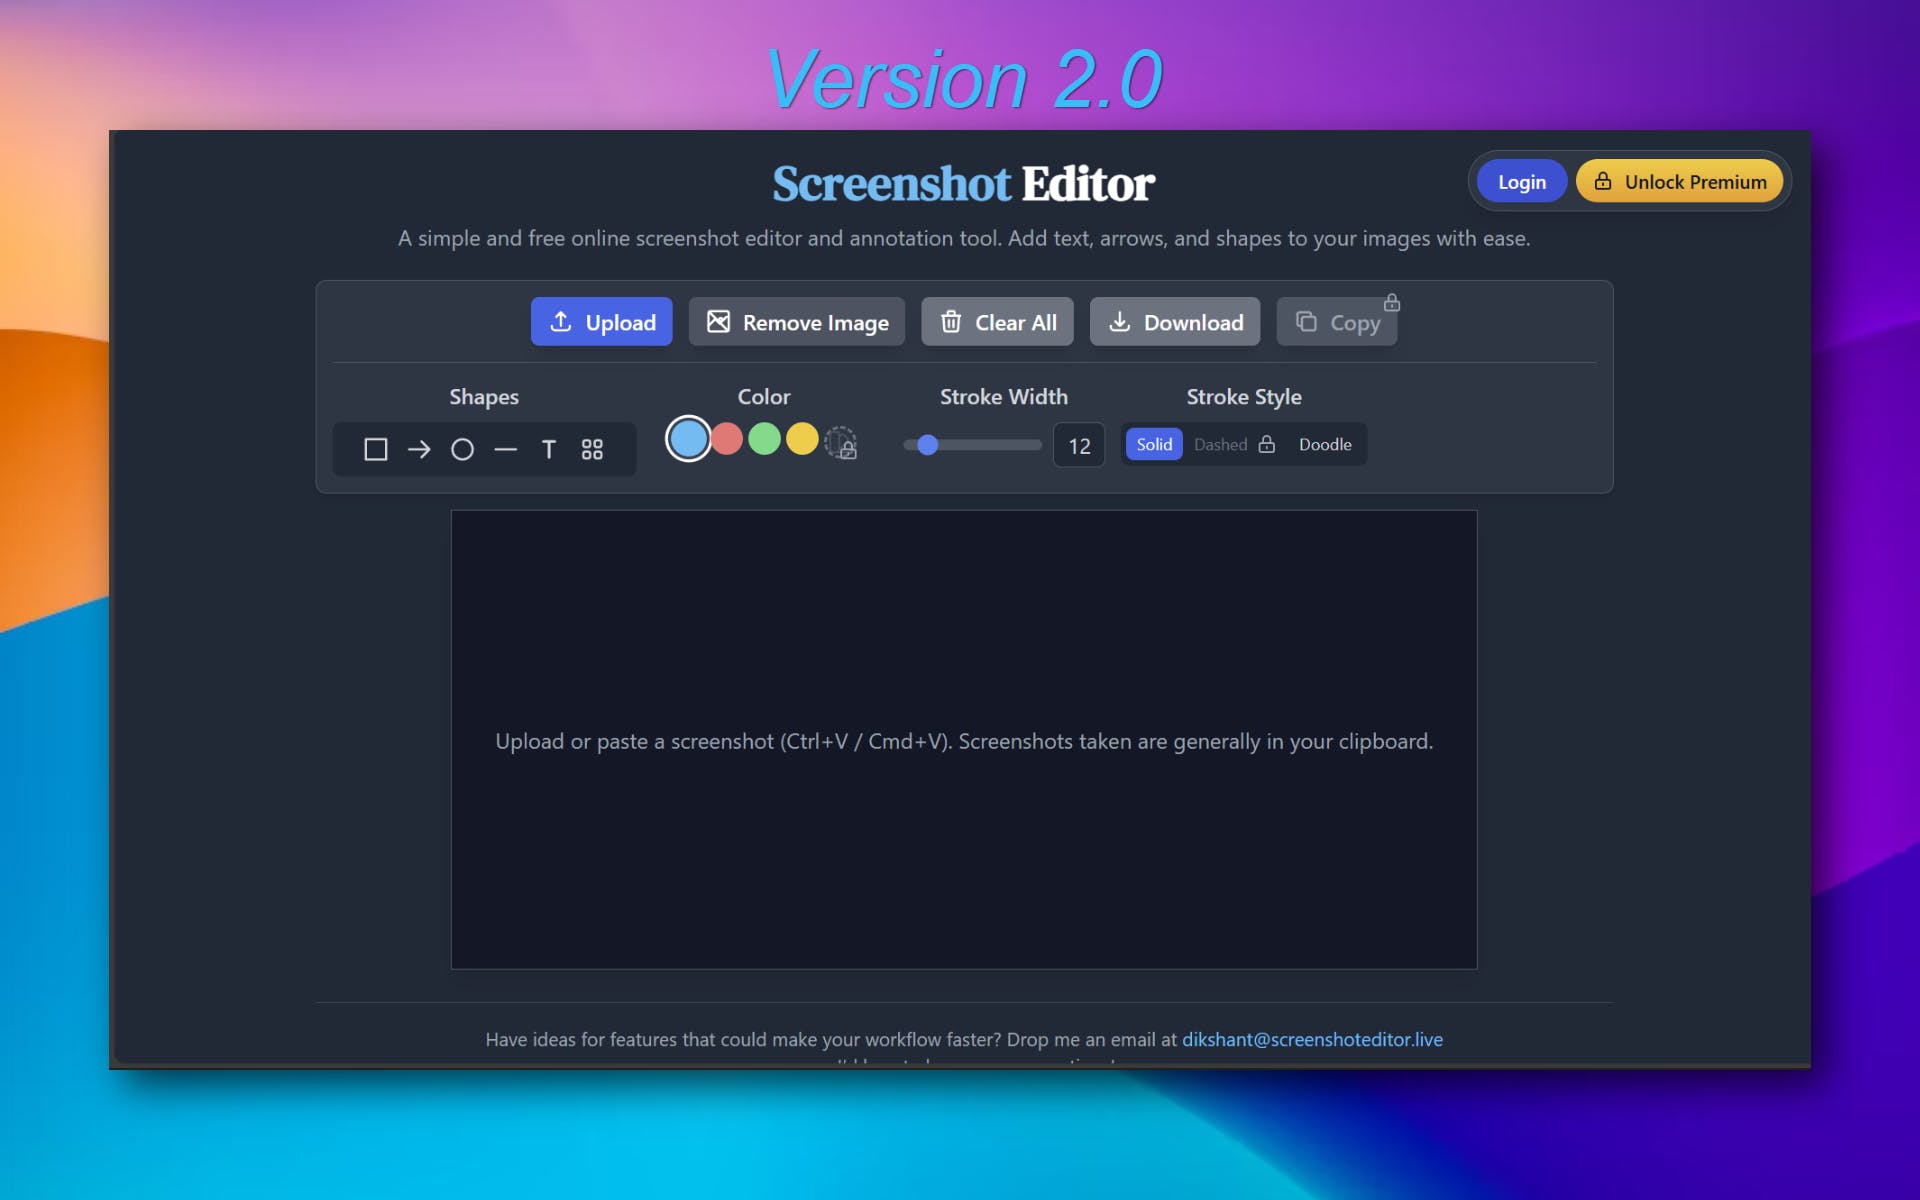This screenshot has width=1920, height=1200.
Task: Click the stroke width number field
Action: (x=1079, y=446)
